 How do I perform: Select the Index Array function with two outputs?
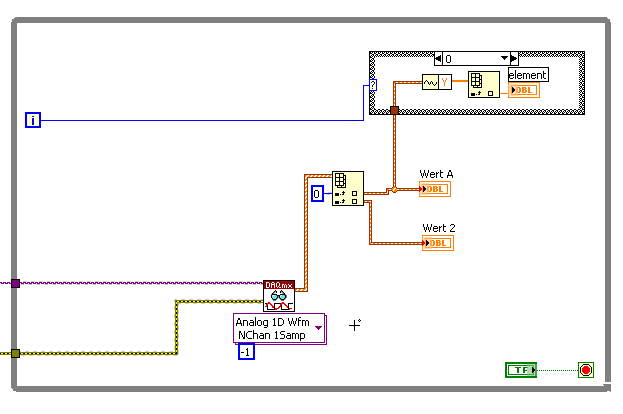click(348, 188)
